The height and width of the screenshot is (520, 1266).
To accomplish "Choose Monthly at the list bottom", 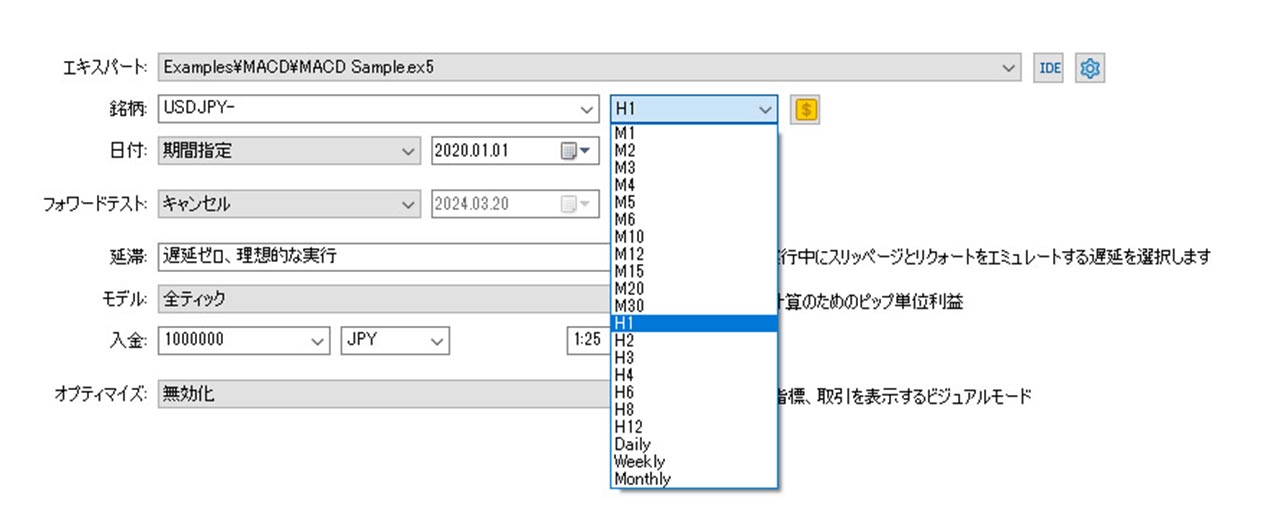I will [642, 479].
